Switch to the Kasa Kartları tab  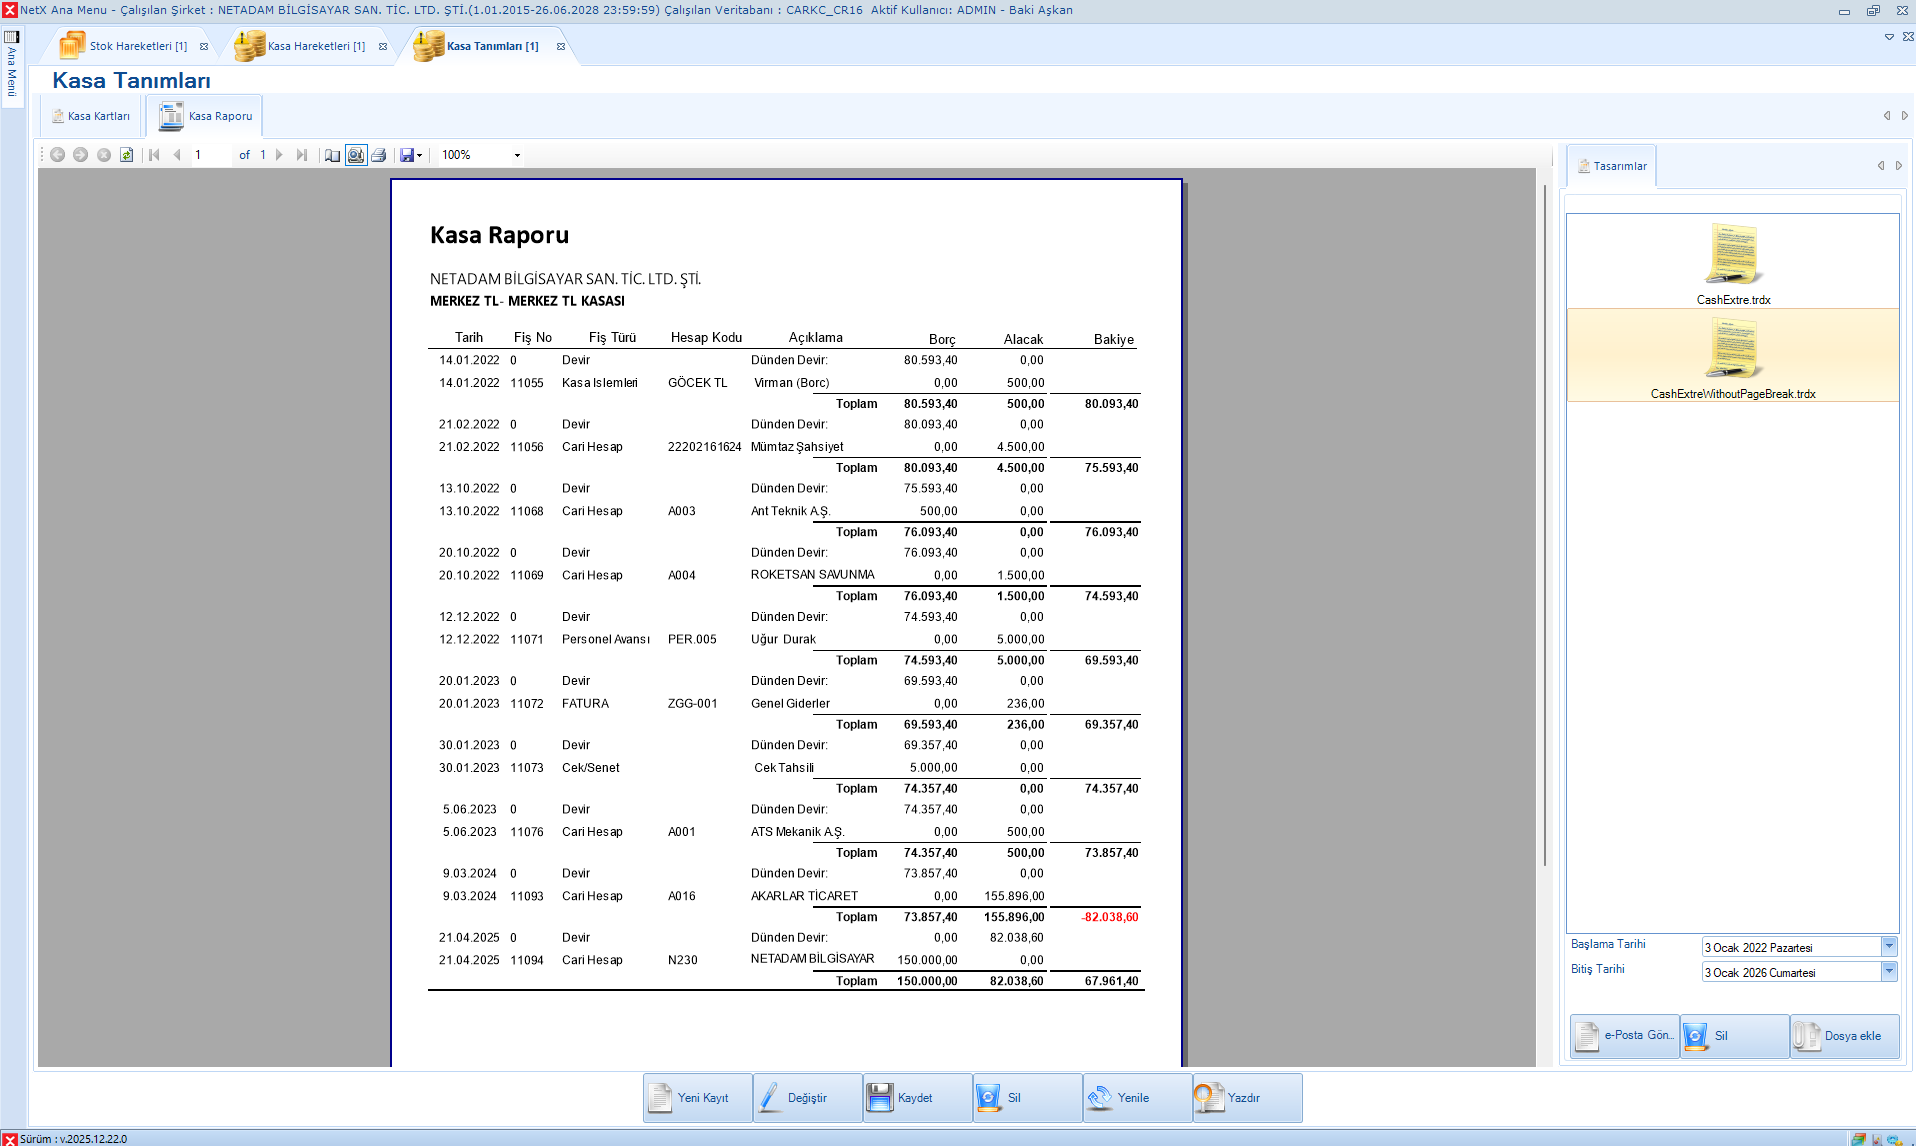[x=91, y=116]
